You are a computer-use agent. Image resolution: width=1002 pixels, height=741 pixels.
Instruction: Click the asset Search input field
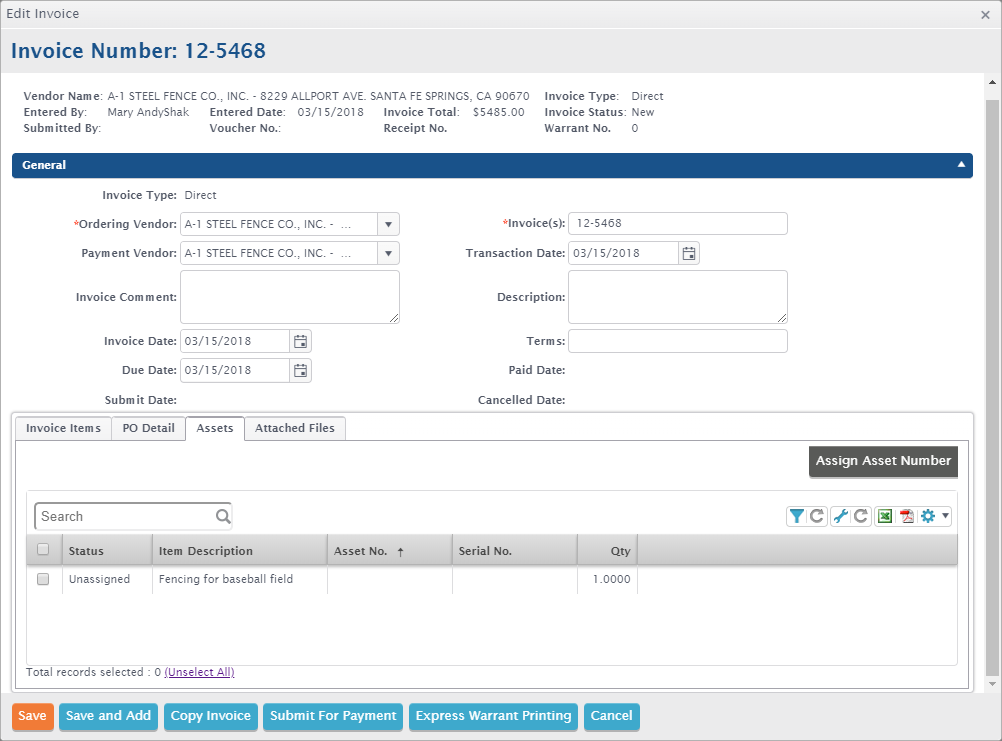click(x=125, y=516)
